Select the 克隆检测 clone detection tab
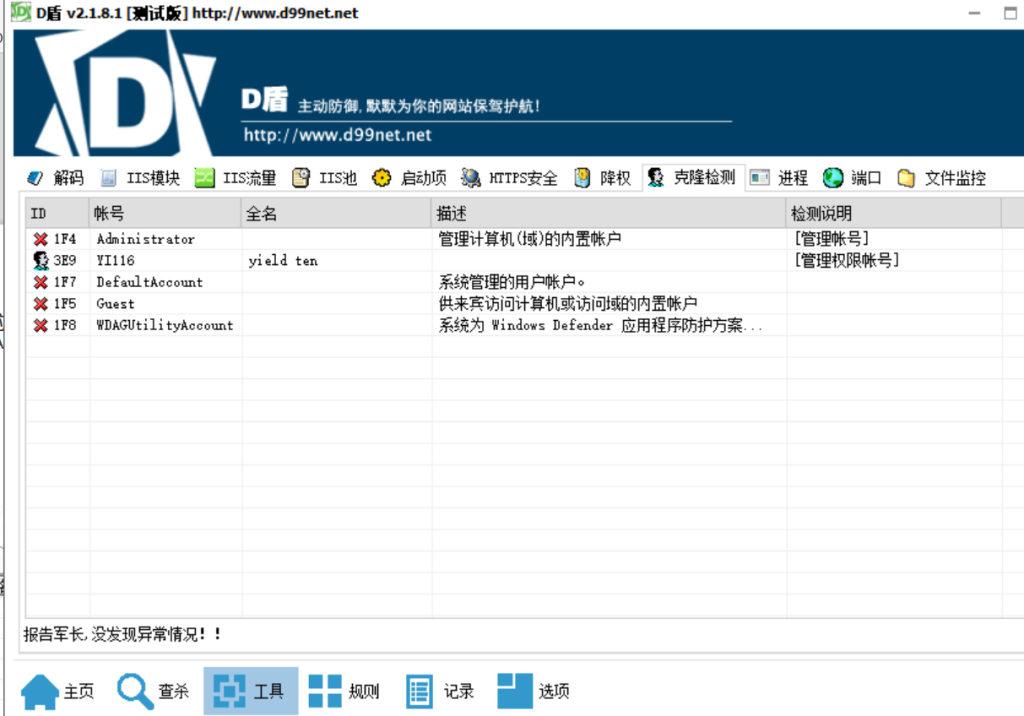This screenshot has width=1024, height=716. [691, 177]
